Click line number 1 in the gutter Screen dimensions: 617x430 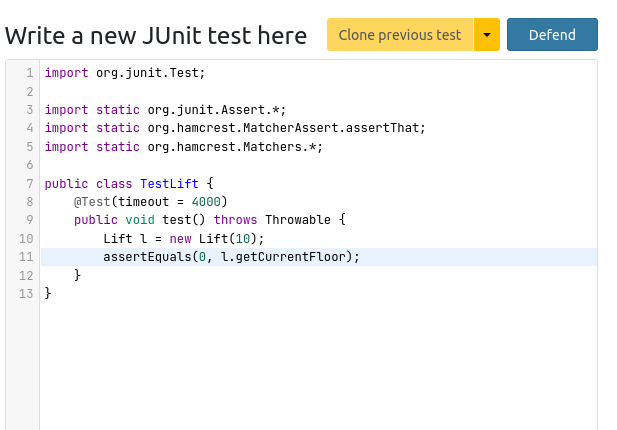point(29,73)
